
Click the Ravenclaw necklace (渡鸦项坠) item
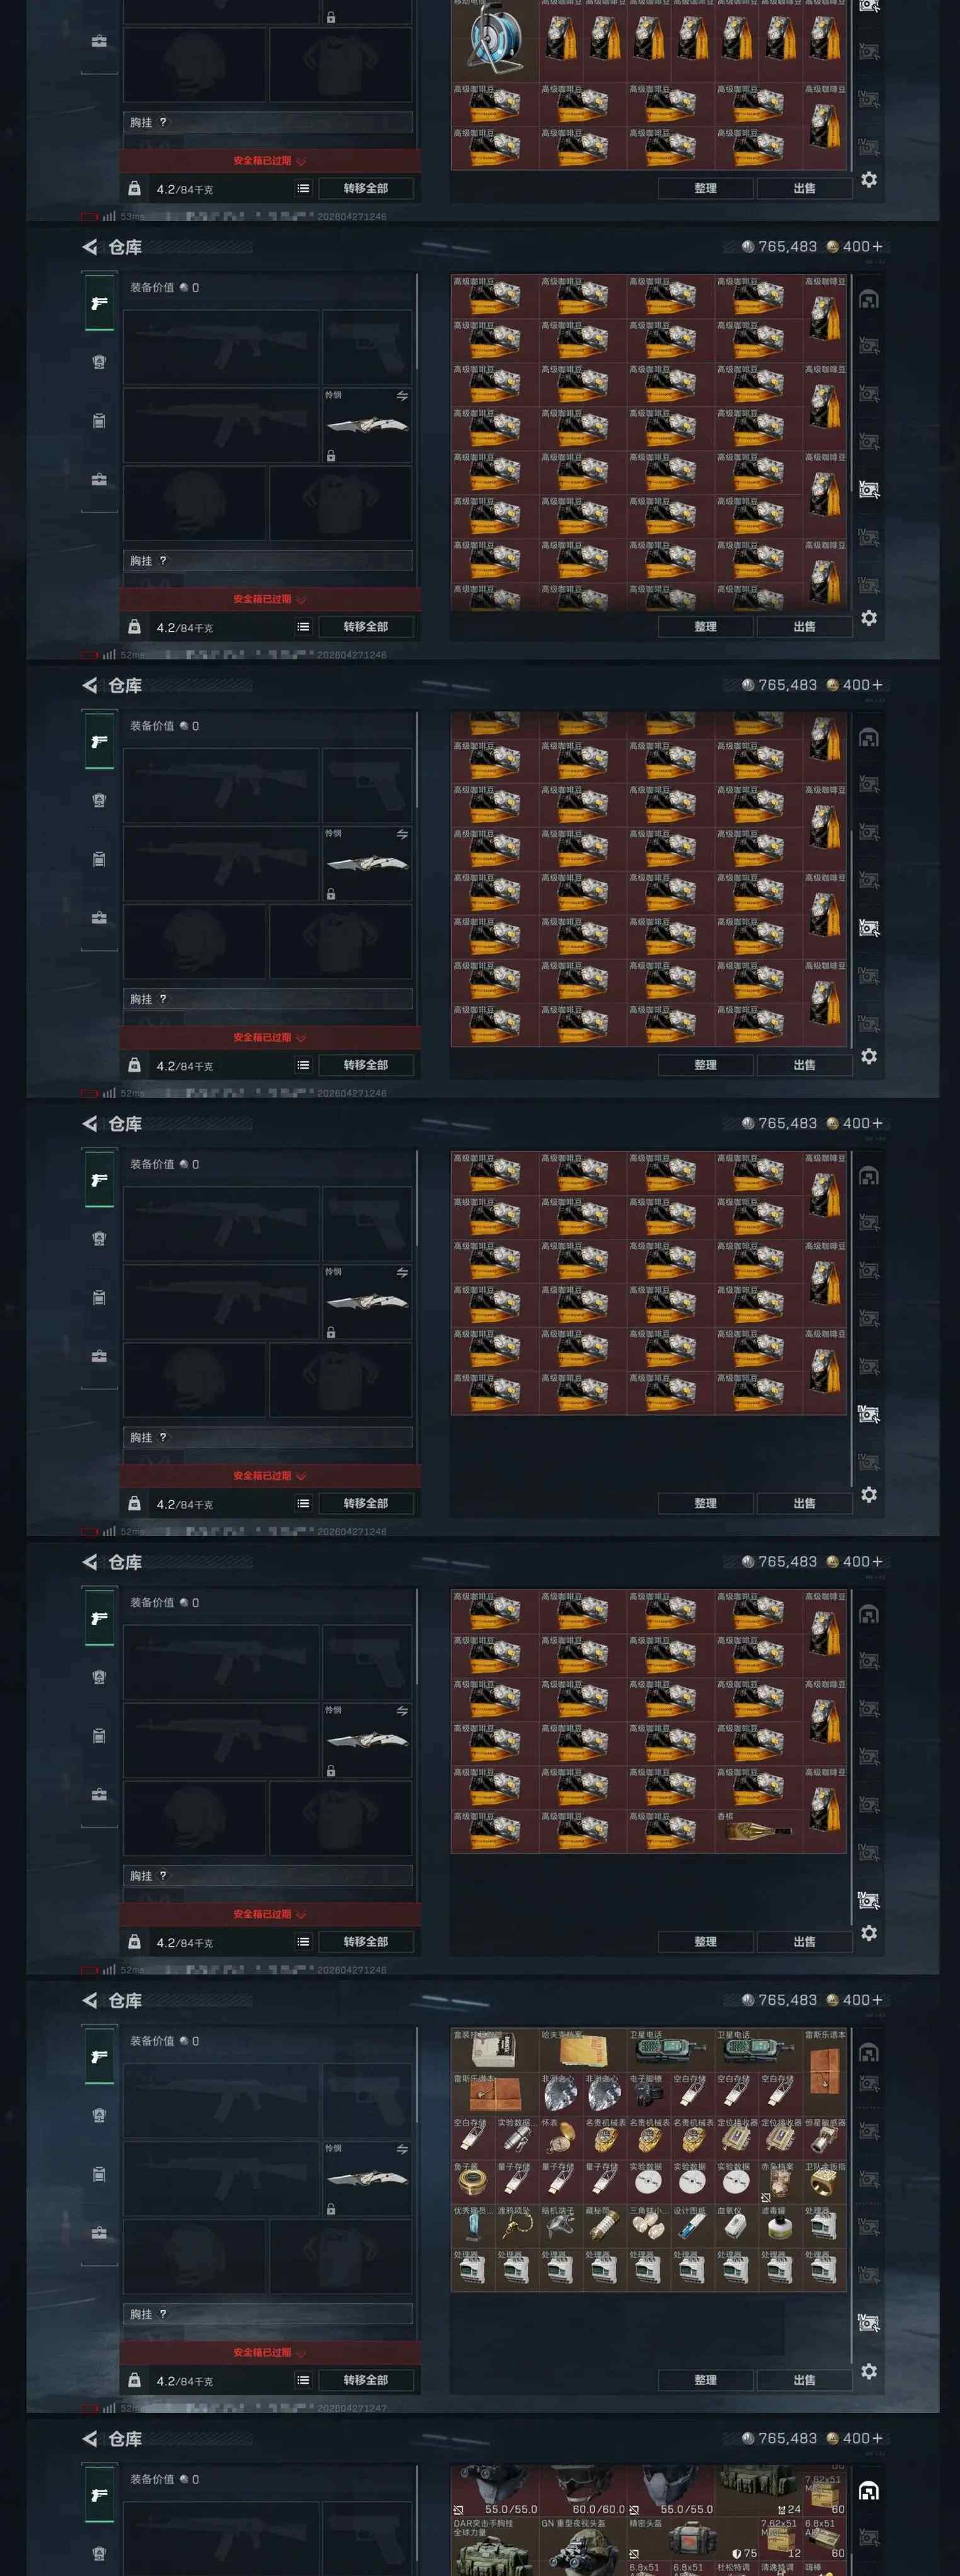tap(517, 2225)
